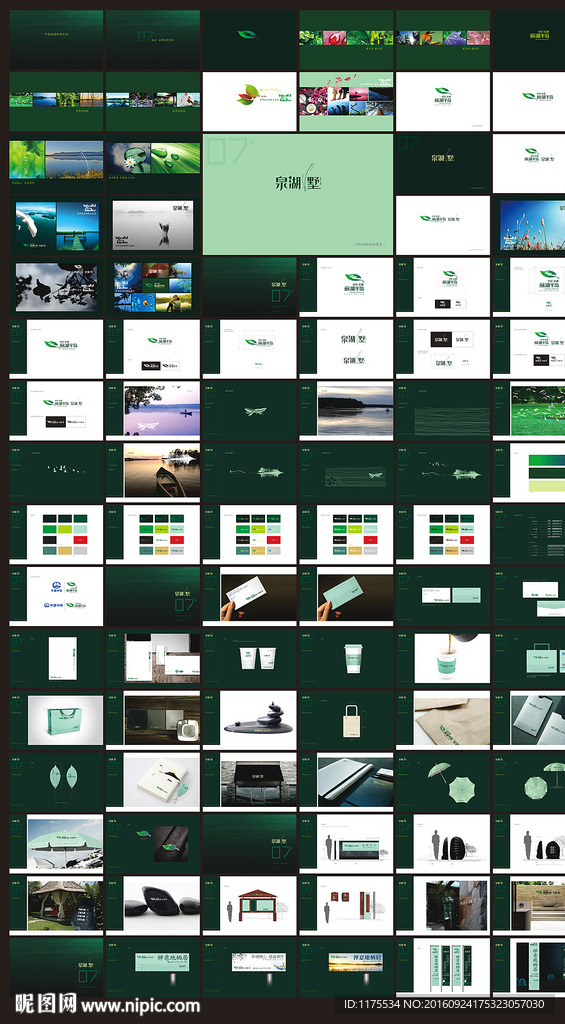Open the green gradient color bars slide
The width and height of the screenshot is (565, 1024).
tap(528, 472)
